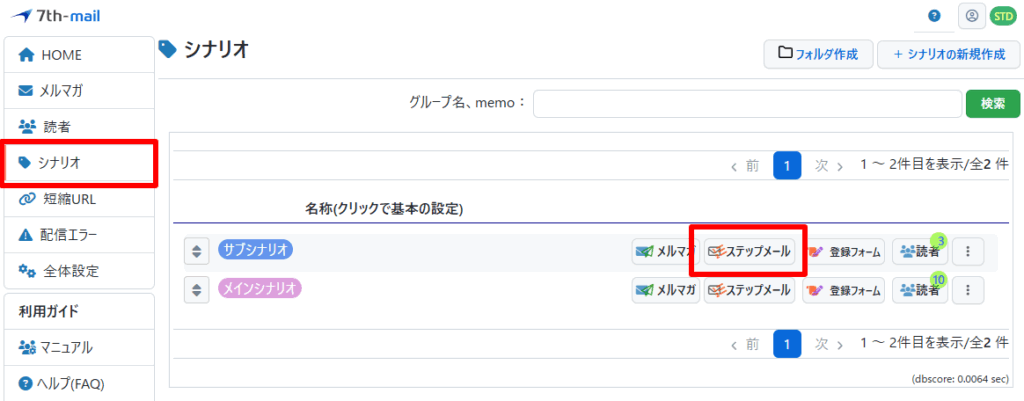View 読者 of サブシナリオ
Screen dimensions: 1024x401
click(x=919, y=252)
